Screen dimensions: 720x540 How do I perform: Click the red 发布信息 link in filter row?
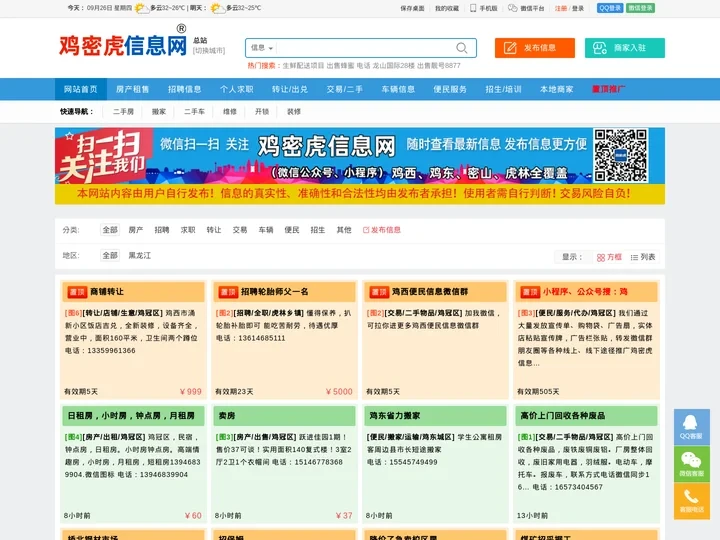(x=382, y=230)
